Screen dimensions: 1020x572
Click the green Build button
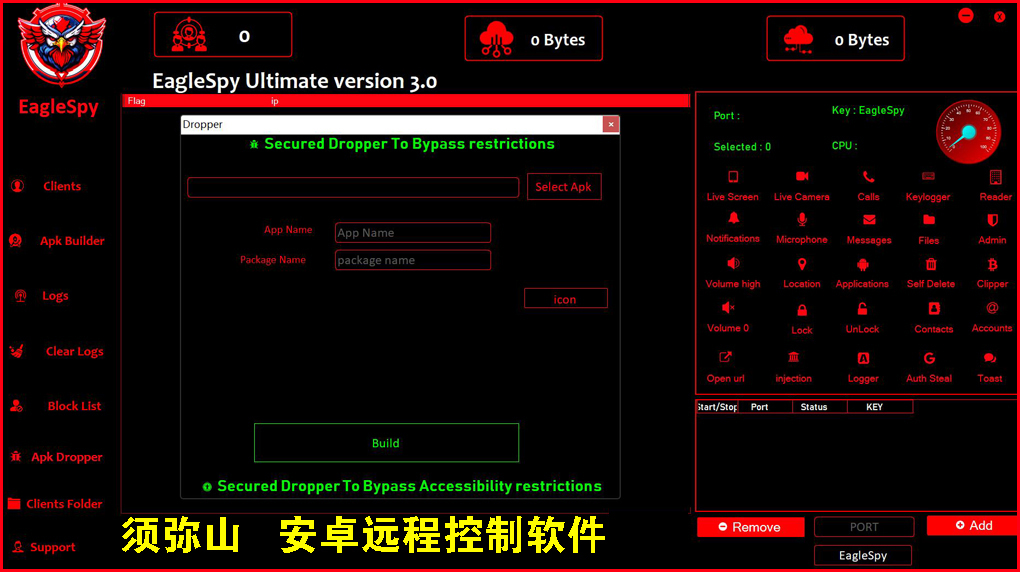click(386, 443)
